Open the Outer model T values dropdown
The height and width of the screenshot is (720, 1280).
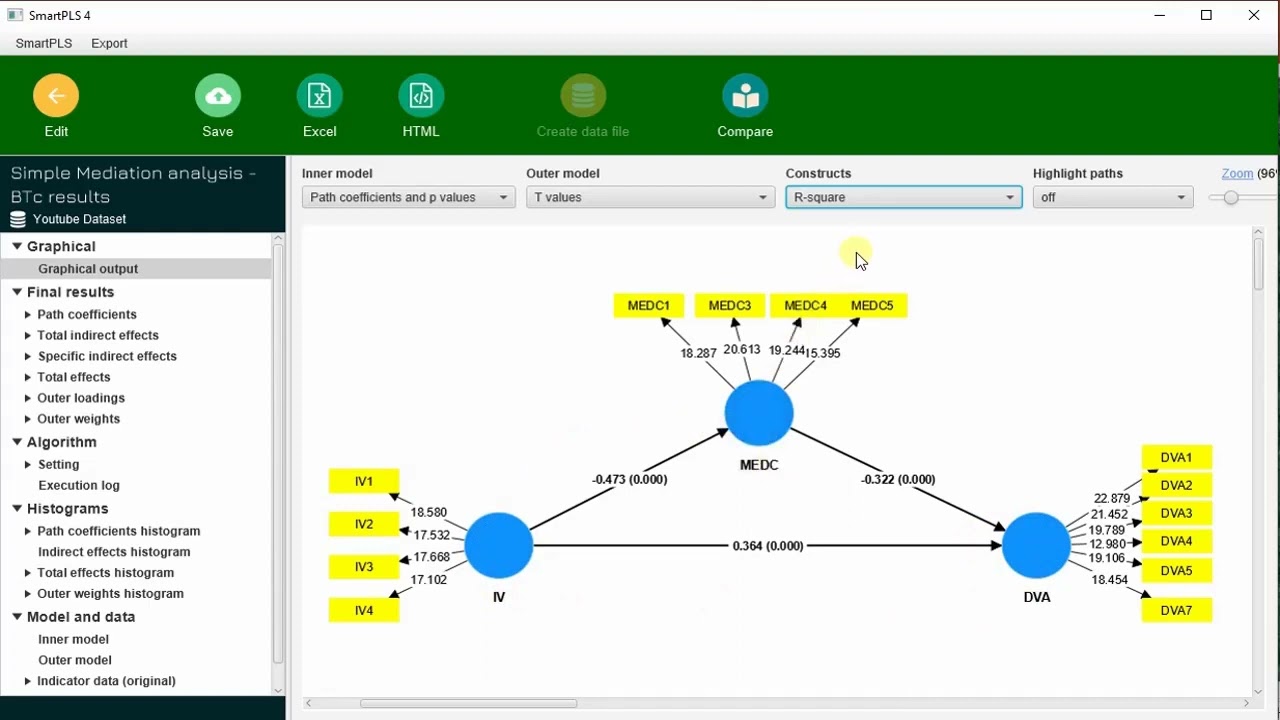pos(651,197)
